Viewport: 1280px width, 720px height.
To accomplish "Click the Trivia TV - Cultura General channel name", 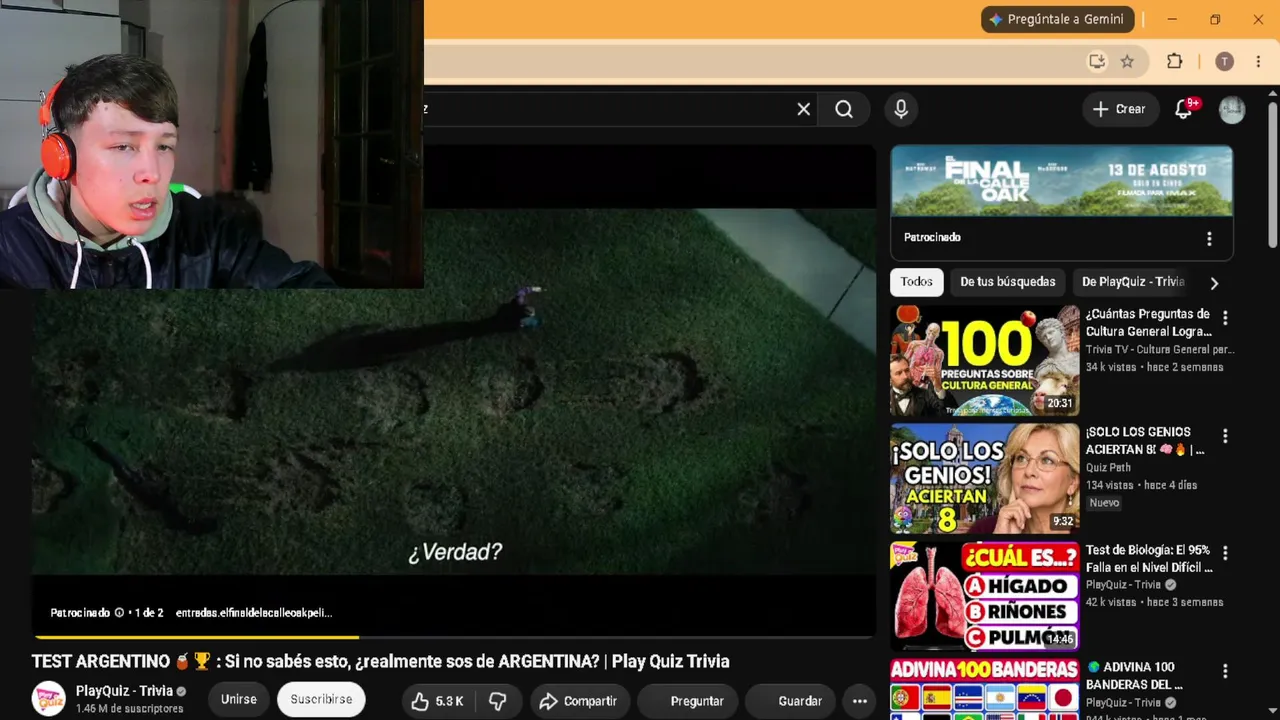I will (1160, 350).
